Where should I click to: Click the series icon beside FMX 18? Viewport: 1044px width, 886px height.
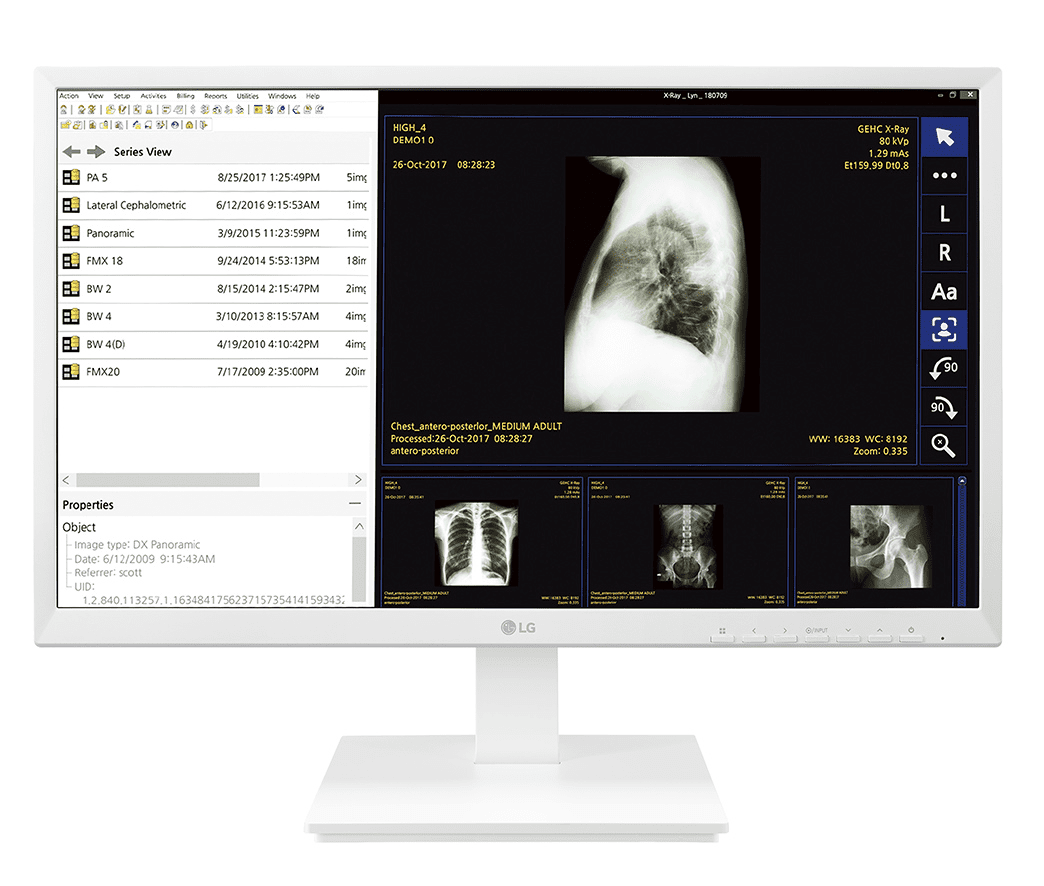[71, 260]
